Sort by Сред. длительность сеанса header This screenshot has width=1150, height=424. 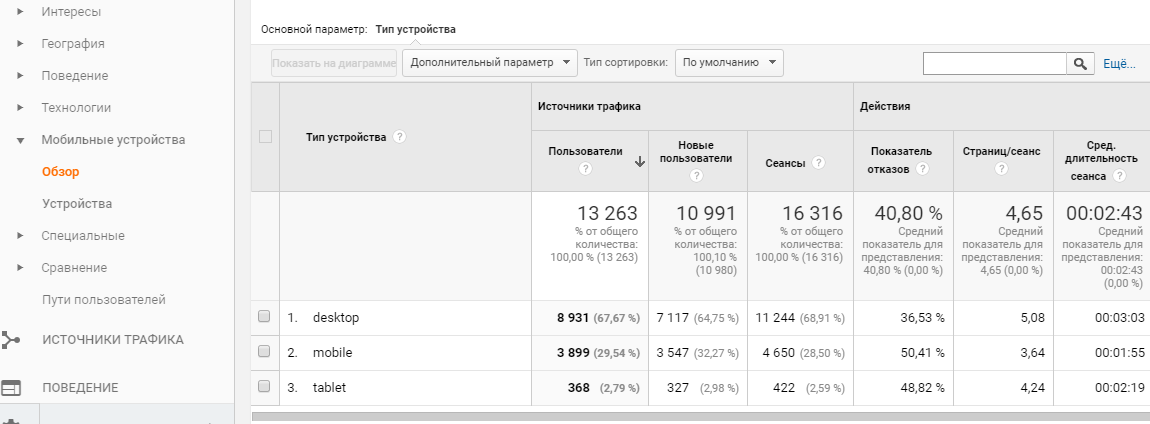point(1102,161)
